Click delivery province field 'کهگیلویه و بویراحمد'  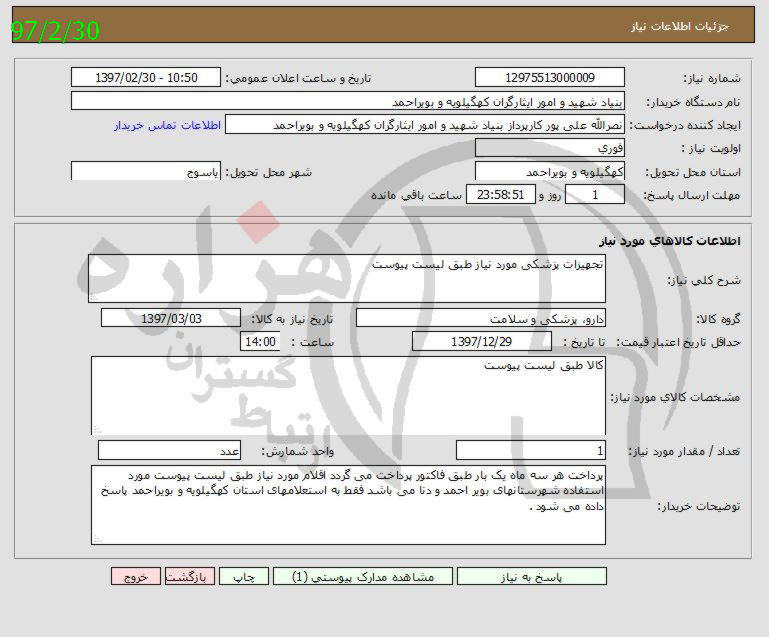click(550, 172)
